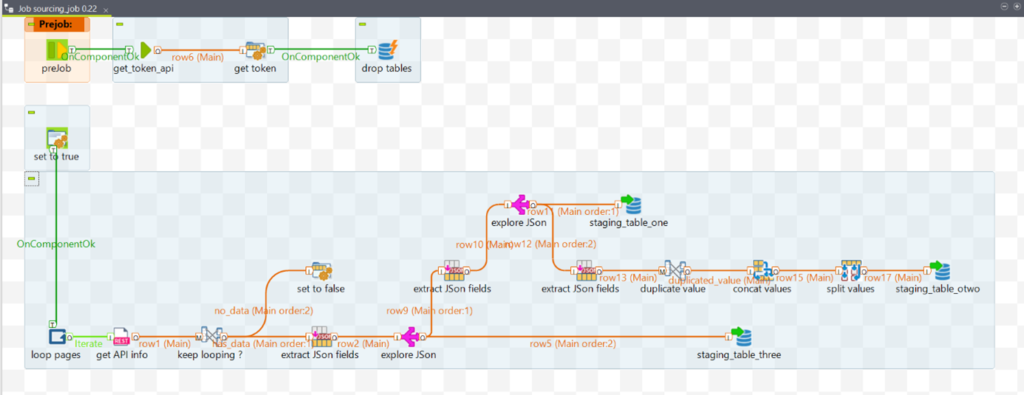Select the set to false component icon

coord(321,270)
